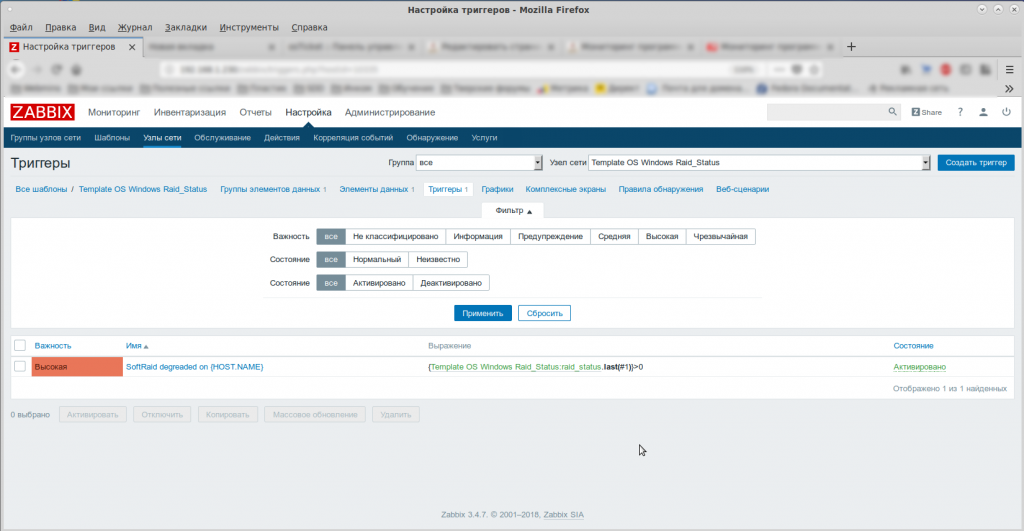The image size is (1024, 531).
Task: Focus the Zabbix search input field
Action: 827,112
